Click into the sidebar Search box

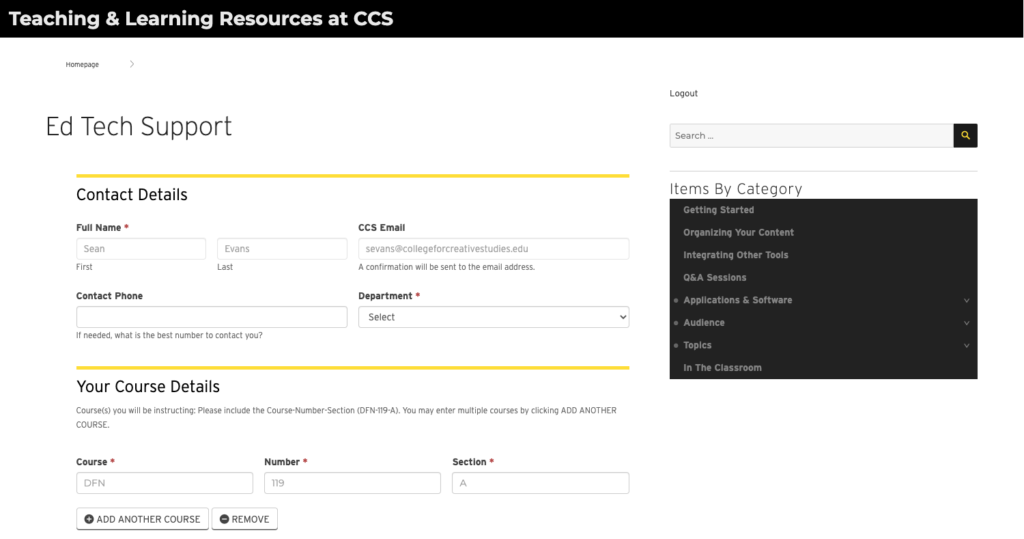810,135
